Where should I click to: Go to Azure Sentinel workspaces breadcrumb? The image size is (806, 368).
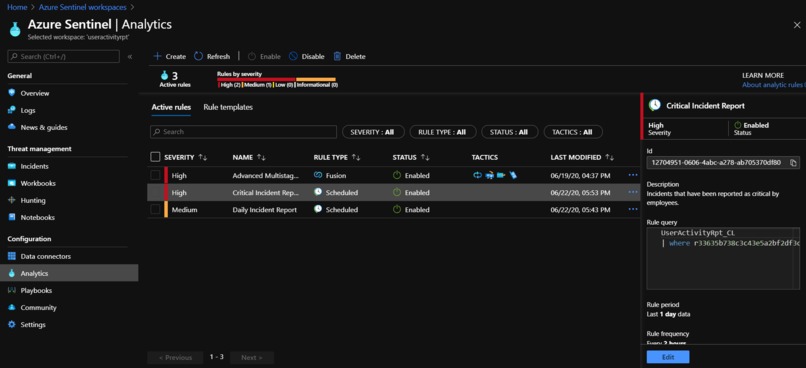[82, 7]
